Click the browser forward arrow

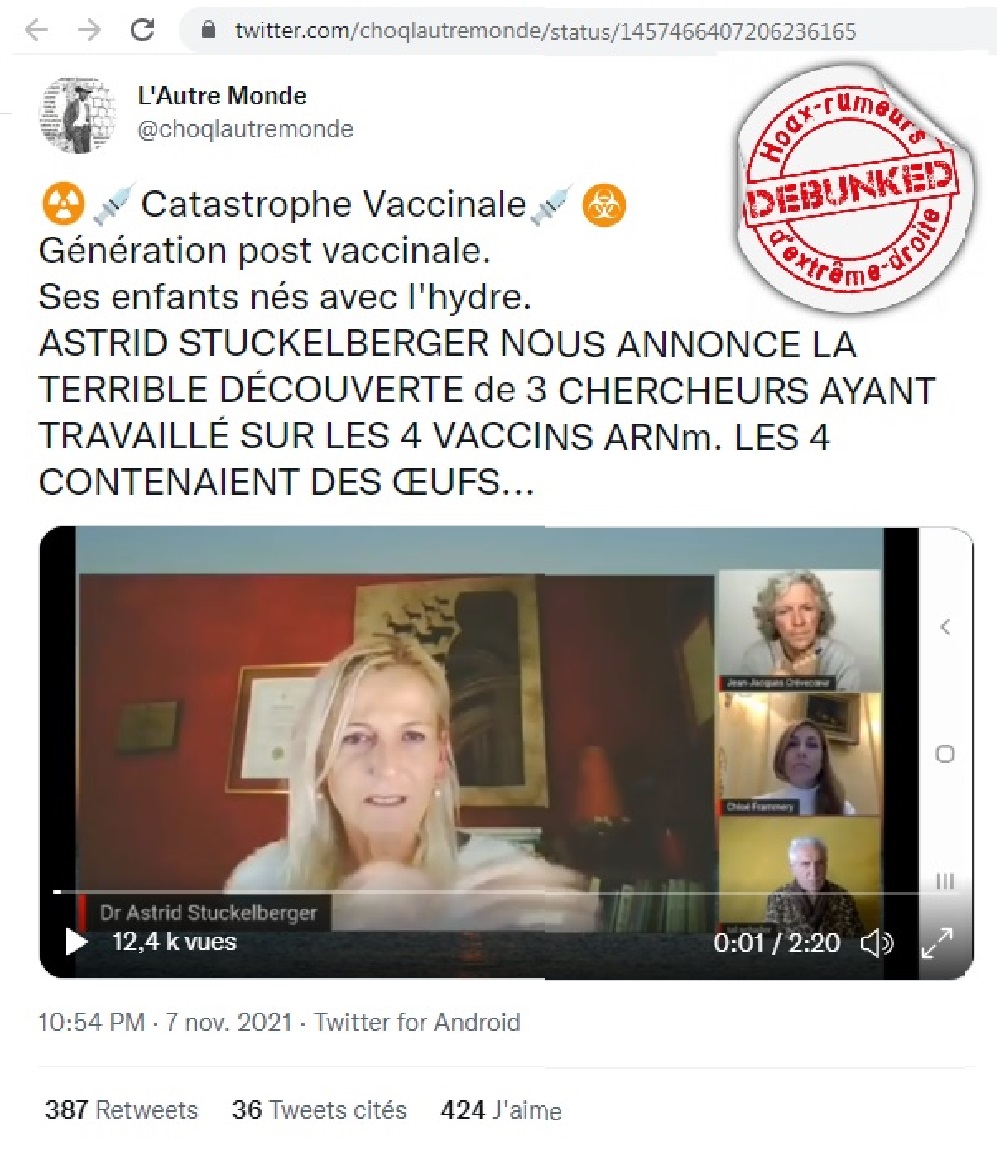coord(89,30)
